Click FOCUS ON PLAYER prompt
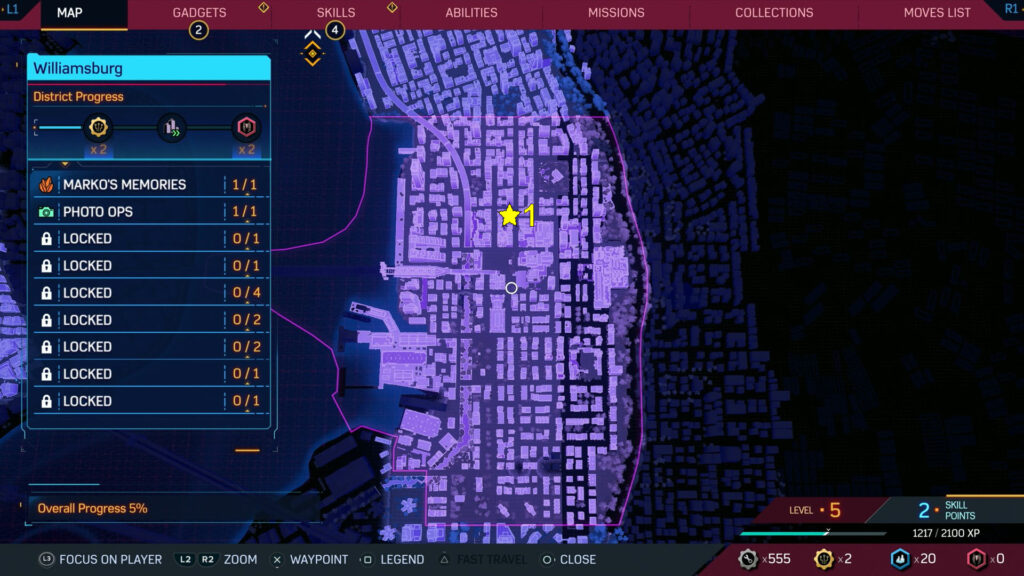 pos(110,560)
